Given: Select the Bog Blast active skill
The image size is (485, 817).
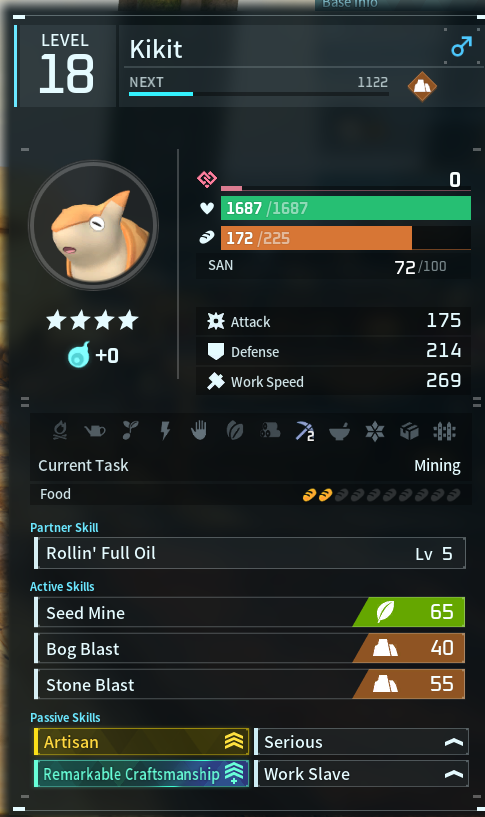Looking at the screenshot, I should point(250,648).
